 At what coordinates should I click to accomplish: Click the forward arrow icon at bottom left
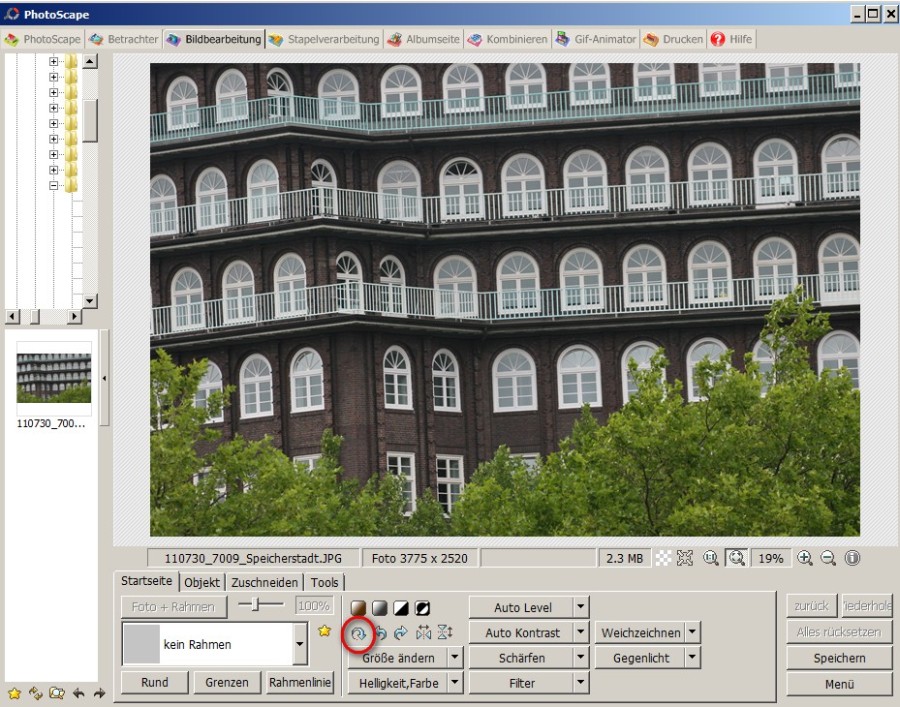point(99,693)
